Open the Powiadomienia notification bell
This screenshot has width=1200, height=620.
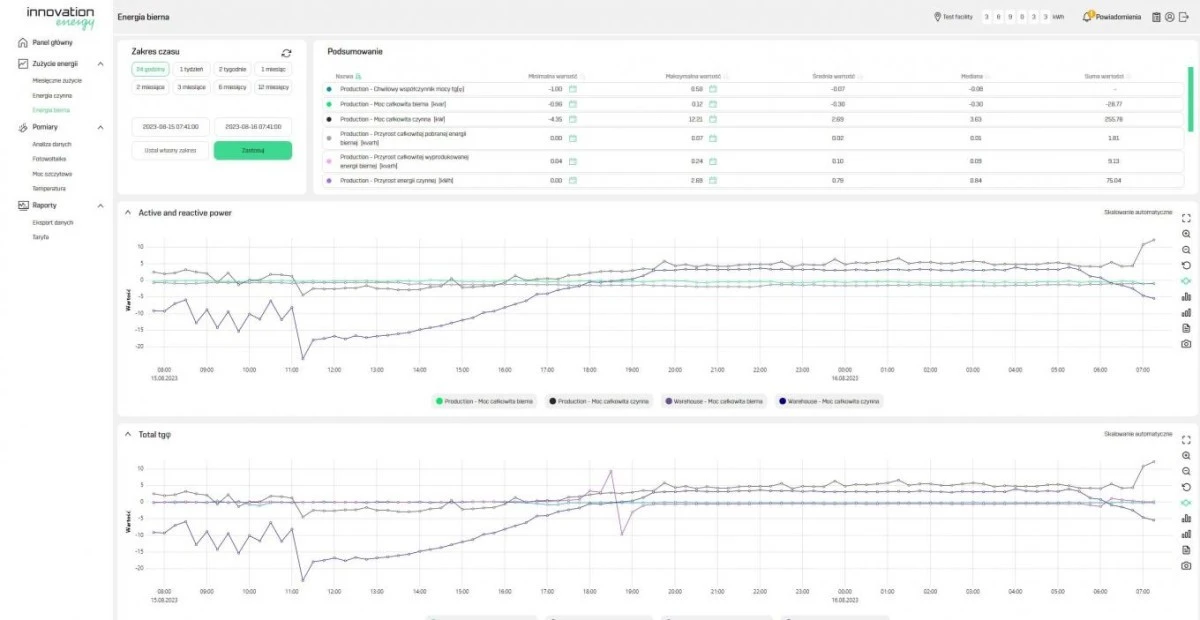1088,17
